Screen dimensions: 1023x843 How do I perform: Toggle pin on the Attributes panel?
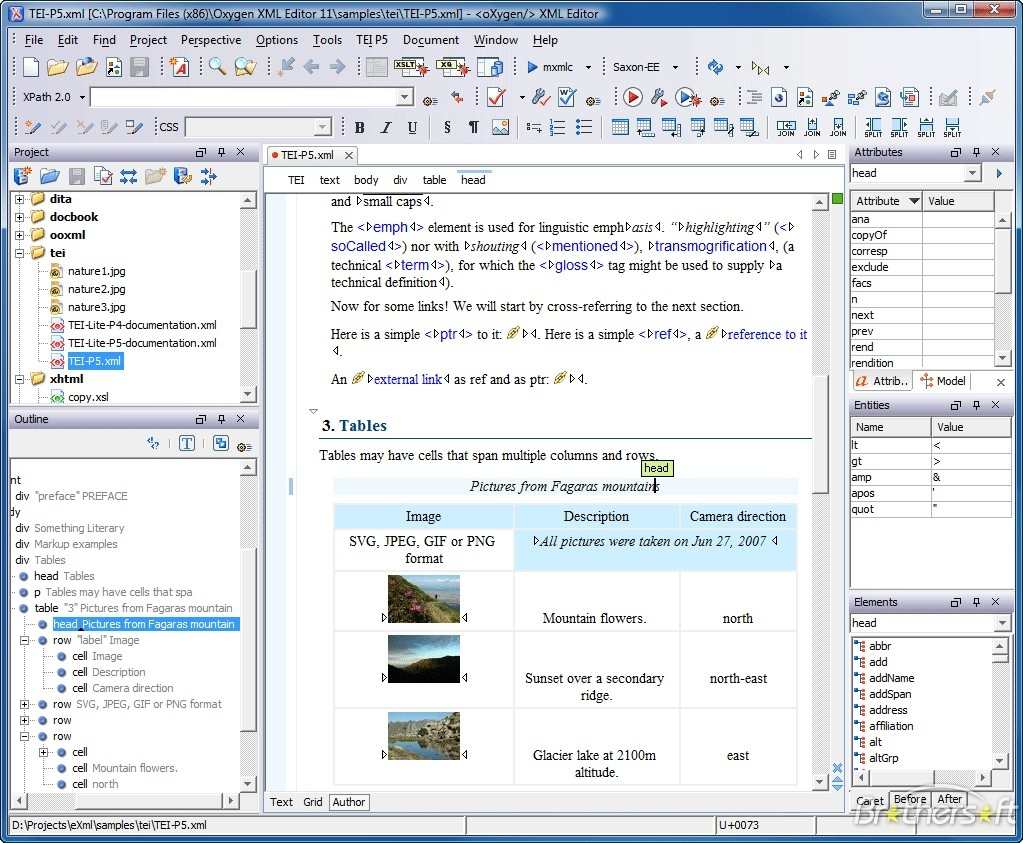[976, 152]
